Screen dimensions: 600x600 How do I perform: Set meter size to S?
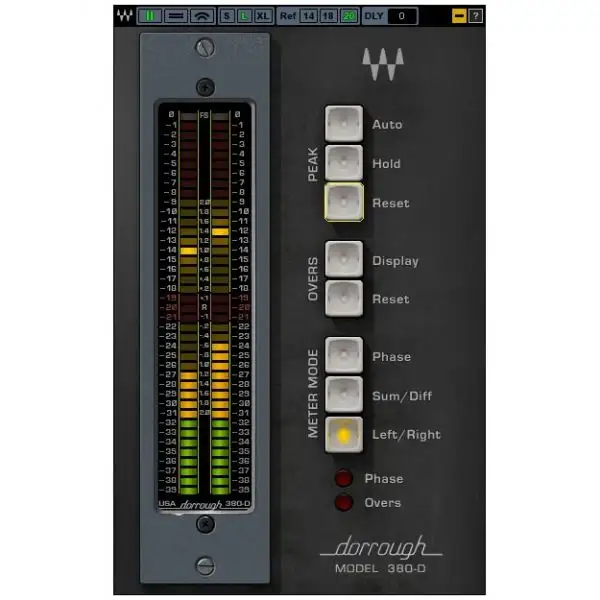point(227,16)
